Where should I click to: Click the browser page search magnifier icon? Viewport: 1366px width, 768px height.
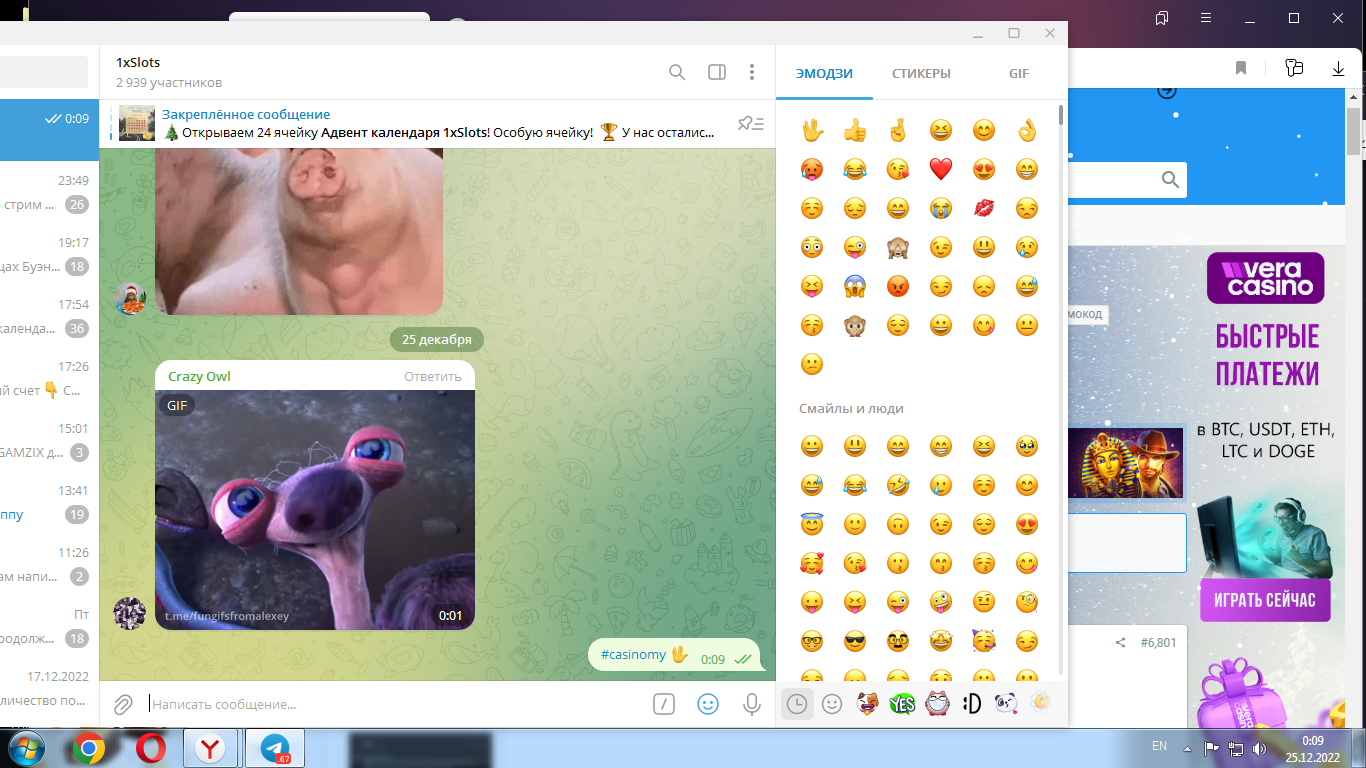(1170, 180)
